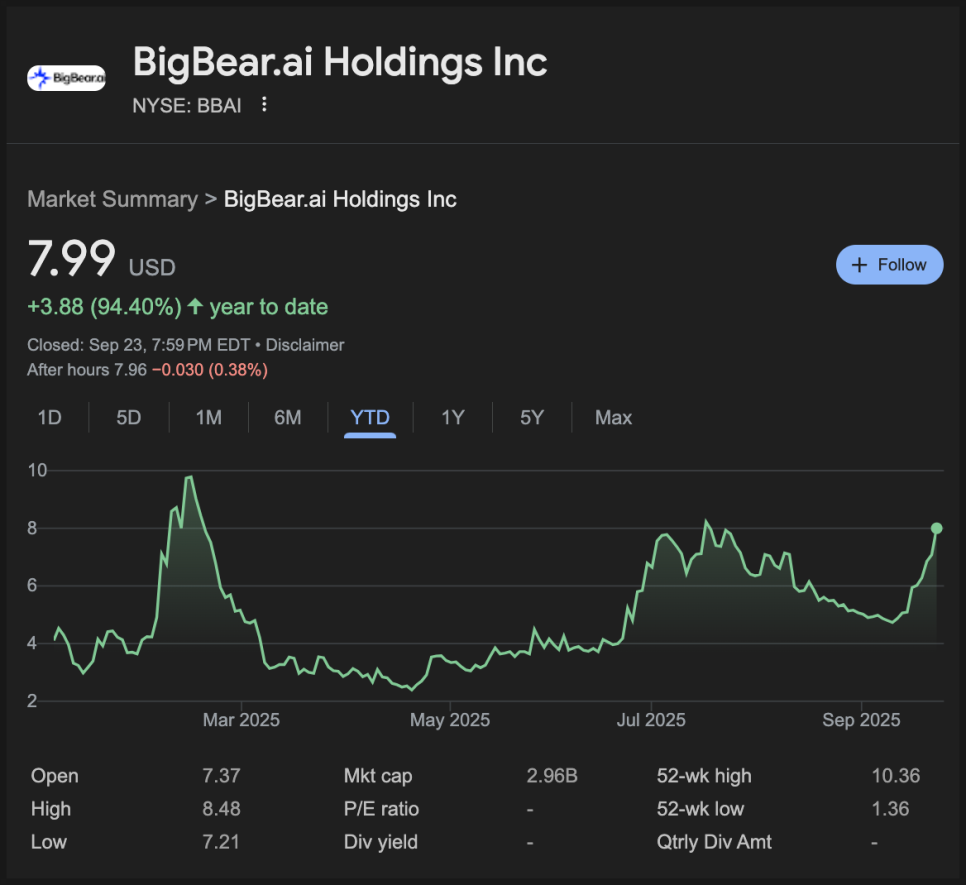
Task: Click the BigBear.ai company logo
Action: (x=67, y=78)
